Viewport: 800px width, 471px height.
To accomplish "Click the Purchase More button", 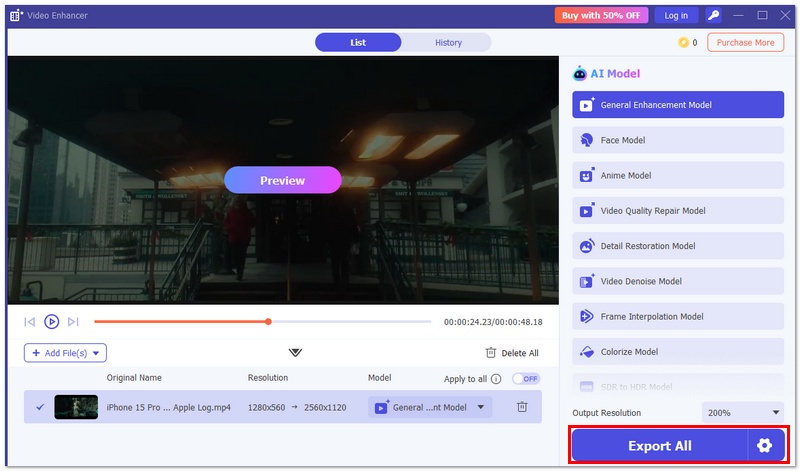I will (x=745, y=42).
